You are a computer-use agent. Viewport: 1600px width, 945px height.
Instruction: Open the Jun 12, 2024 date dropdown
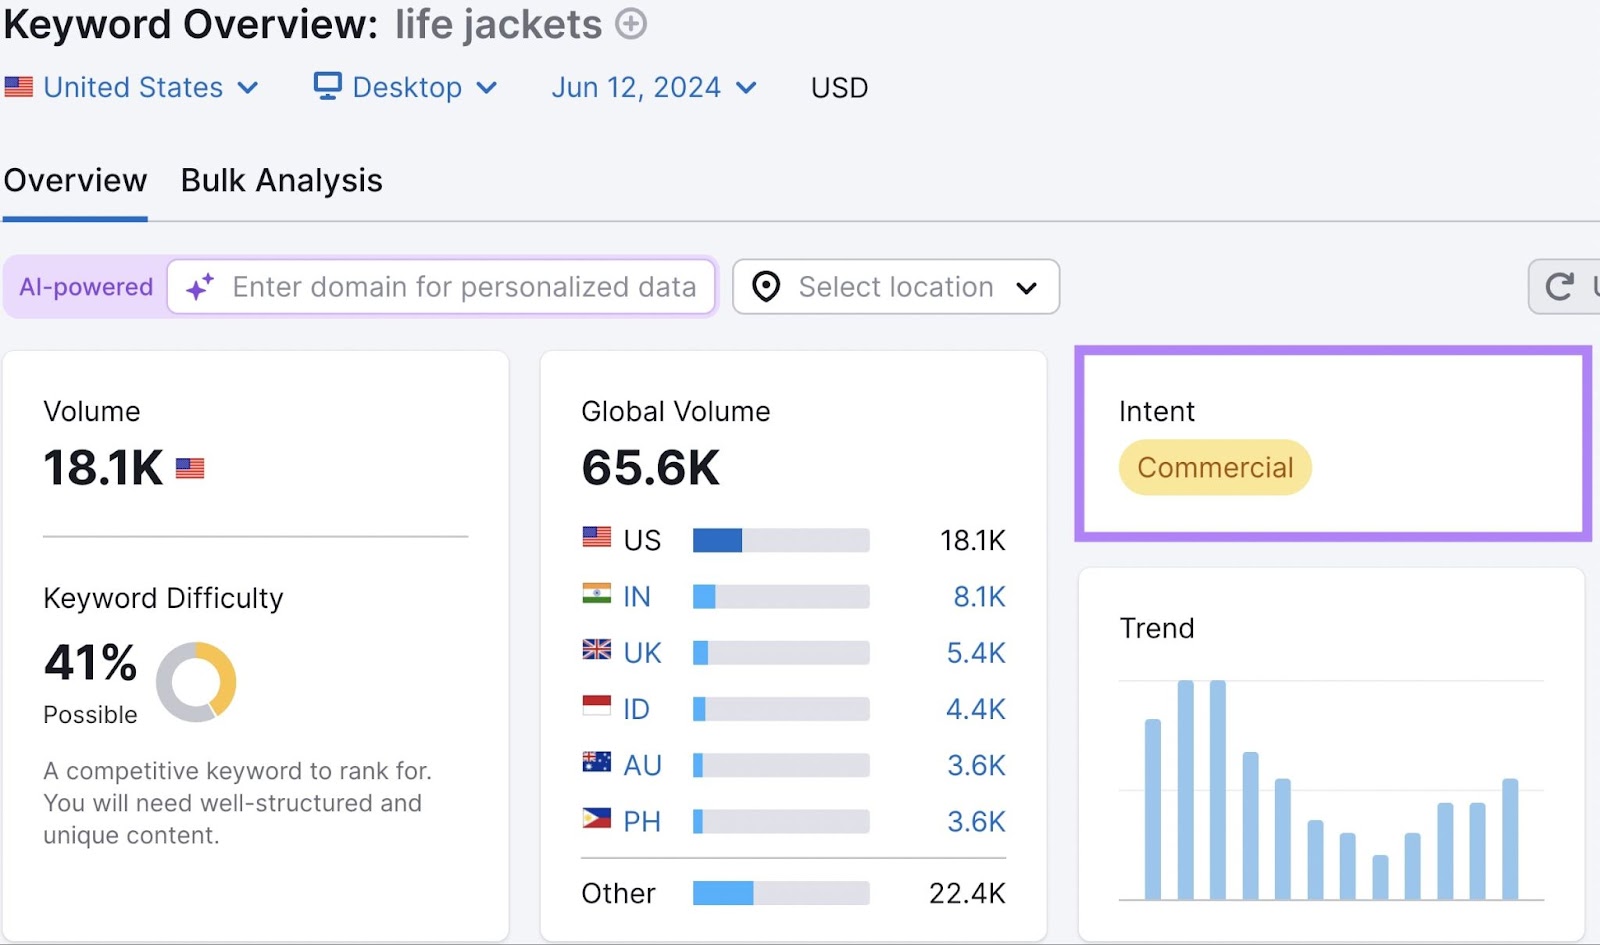pos(654,87)
